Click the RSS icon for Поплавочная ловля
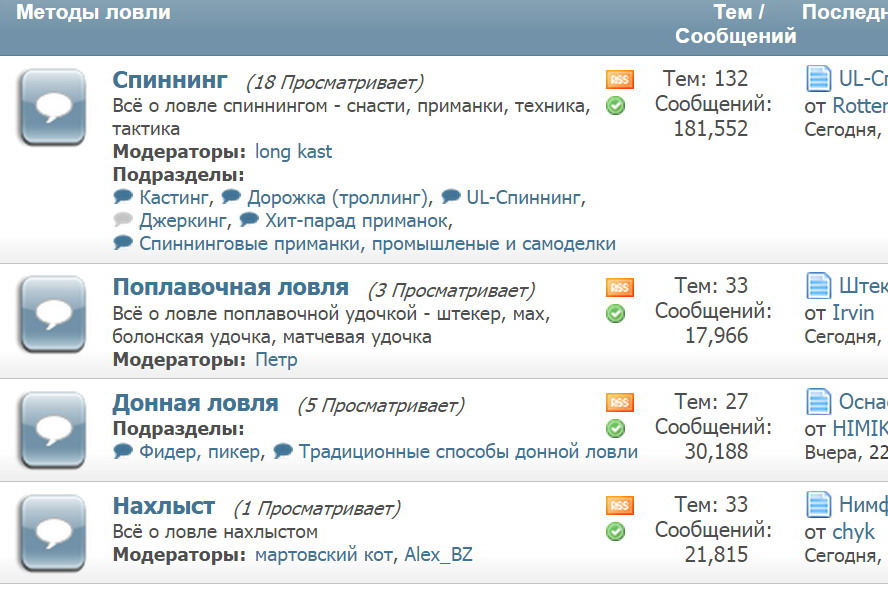The image size is (888, 591). (619, 288)
